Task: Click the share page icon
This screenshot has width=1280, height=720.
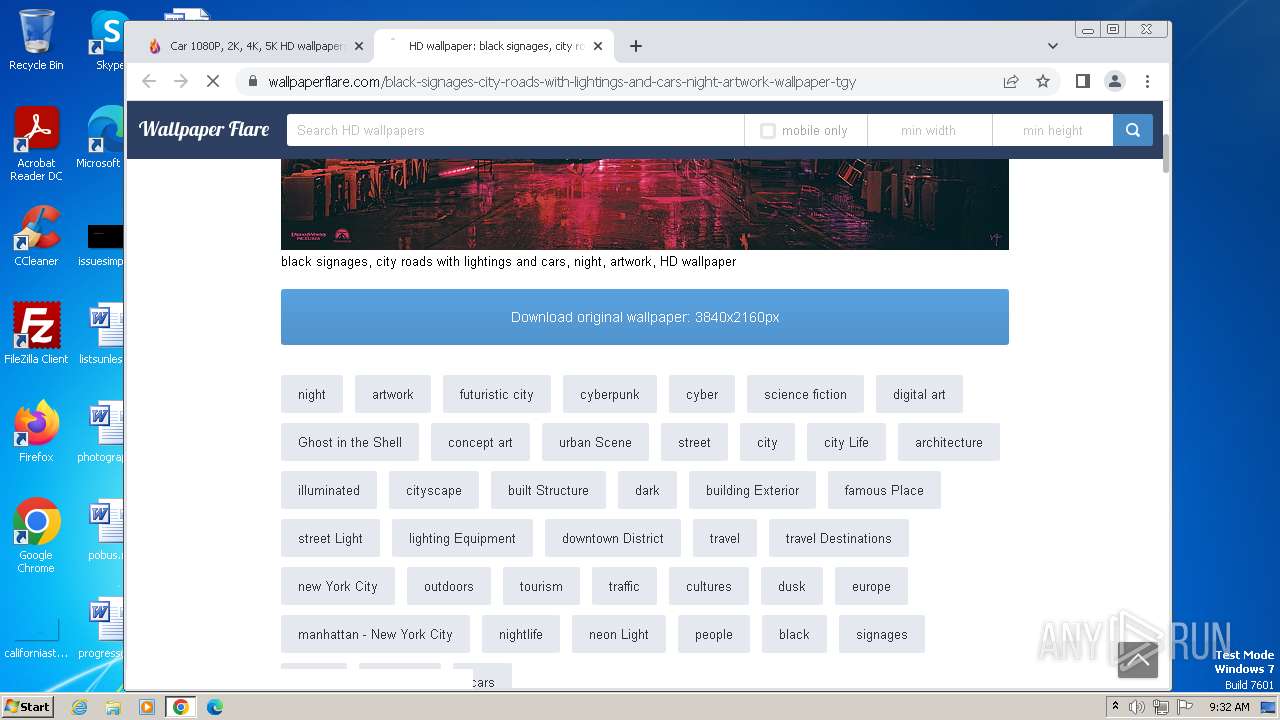Action: pyautogui.click(x=1011, y=81)
